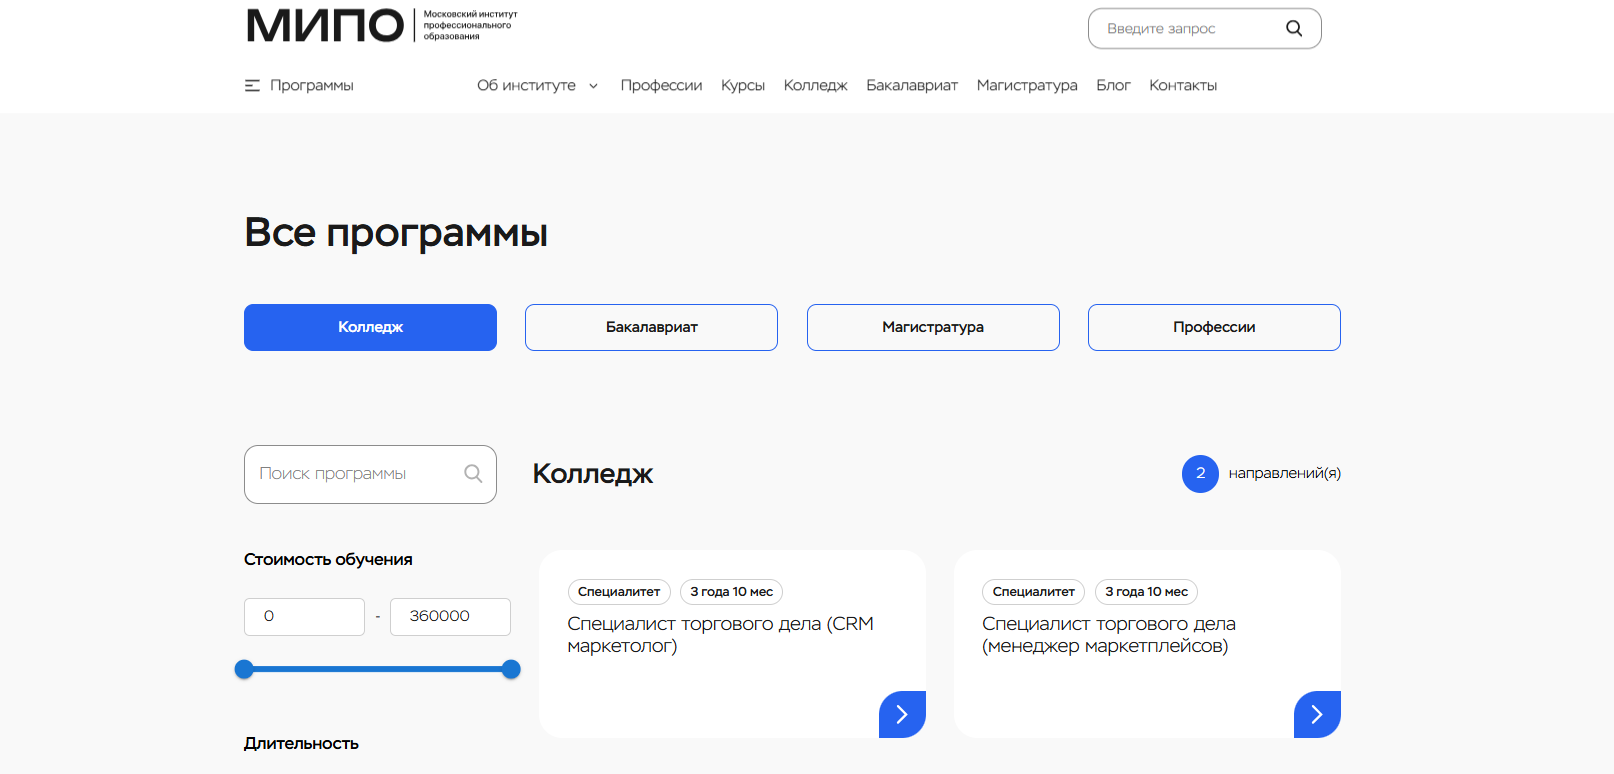Navigate to Бакалавриат in top menu
The image size is (1614, 774).
(x=912, y=85)
